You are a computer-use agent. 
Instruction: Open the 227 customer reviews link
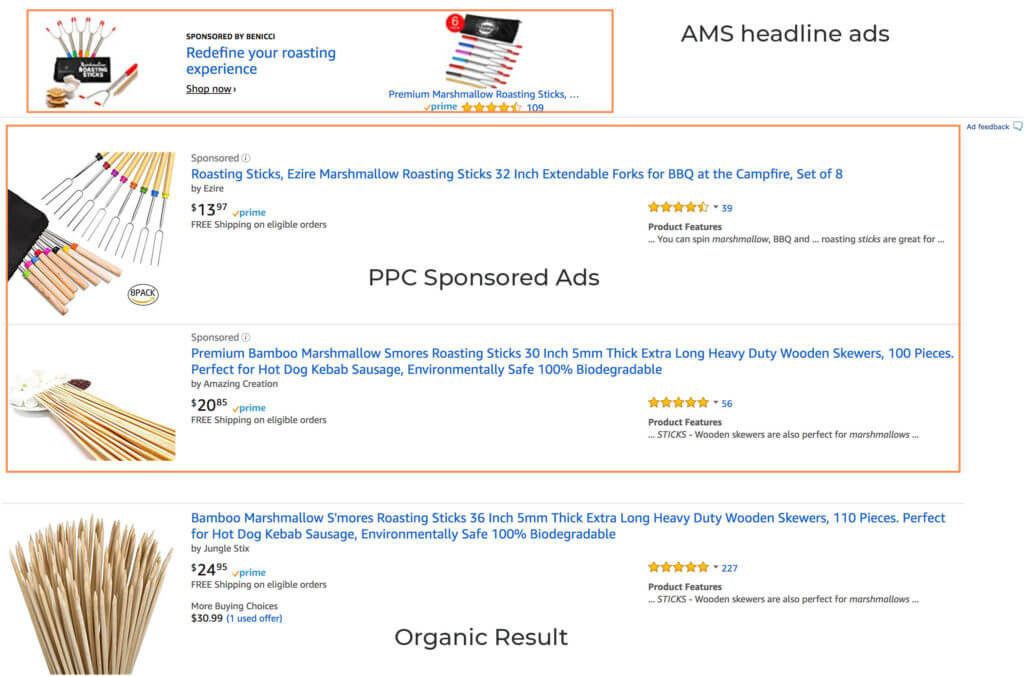(730, 568)
